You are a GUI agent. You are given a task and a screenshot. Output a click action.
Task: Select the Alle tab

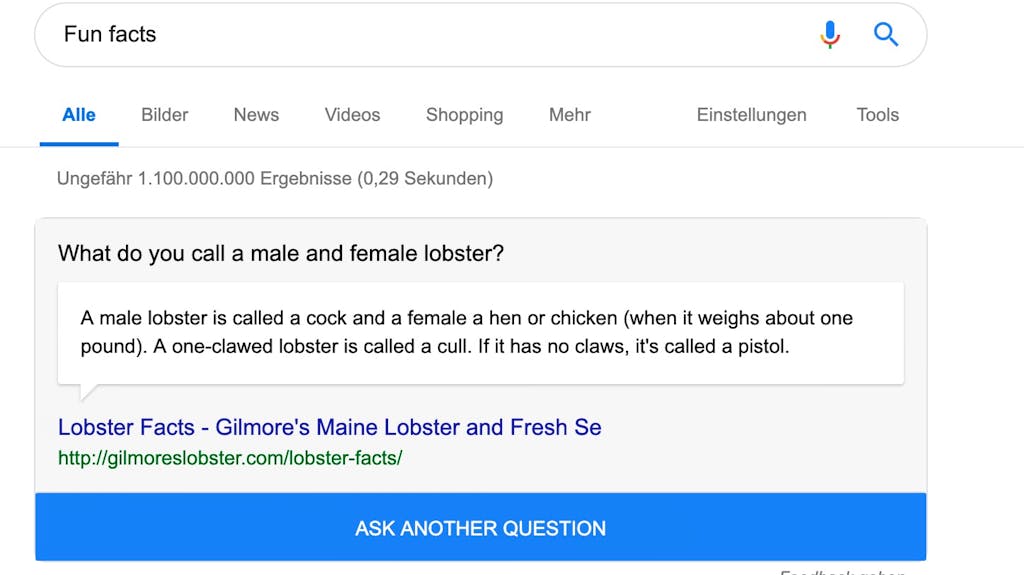[x=79, y=115]
